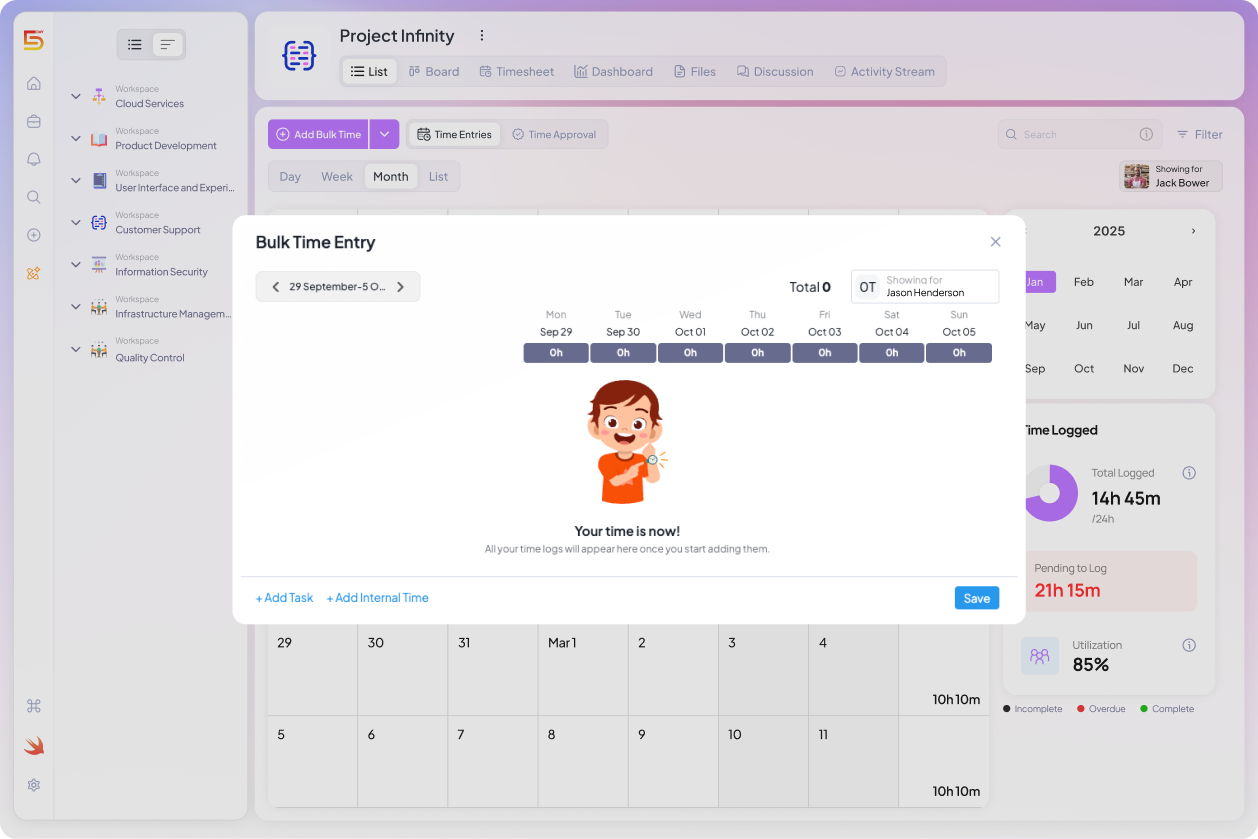Viewport: 1258px width, 839px height.
Task: Select the Week view toggle
Action: 336,177
